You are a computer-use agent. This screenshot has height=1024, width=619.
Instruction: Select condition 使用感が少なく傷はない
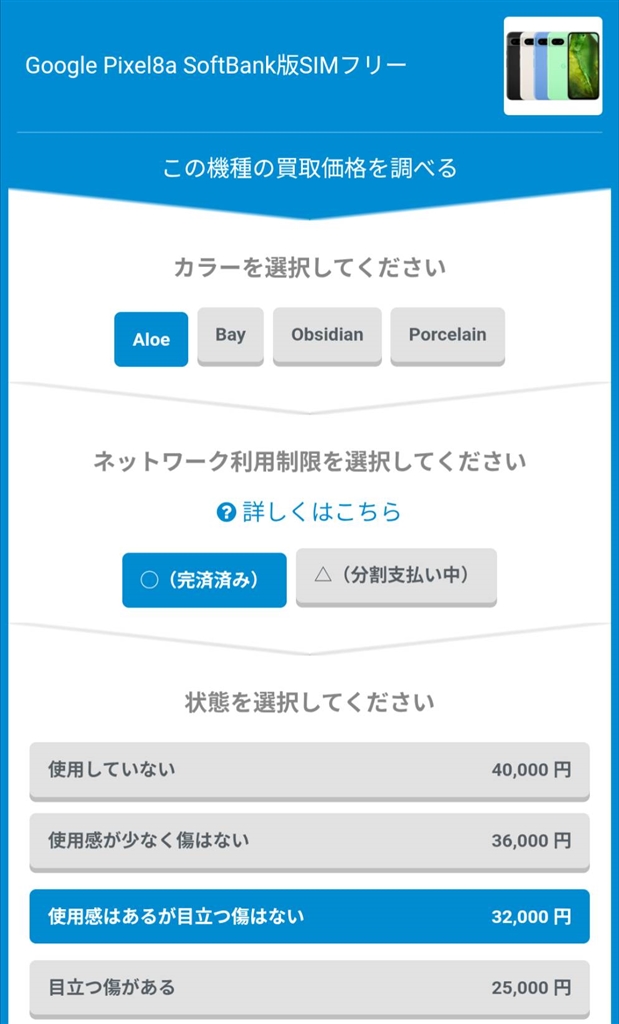coord(309,841)
